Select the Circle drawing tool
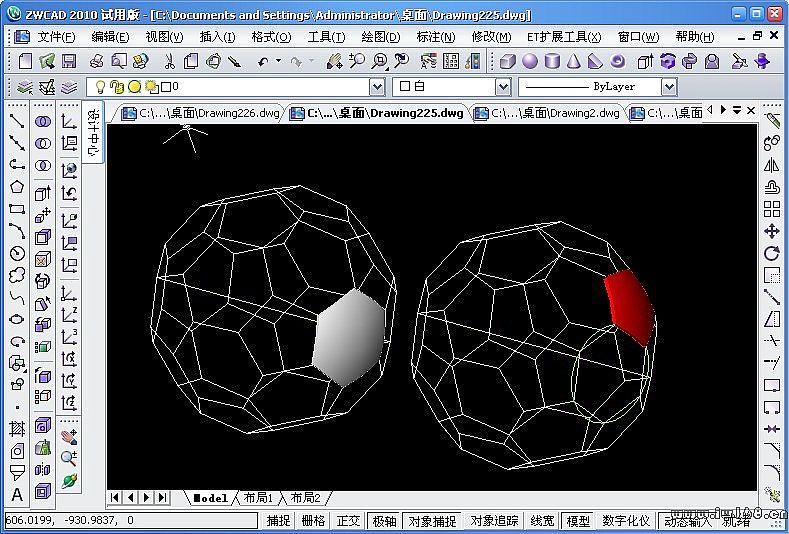 (x=17, y=253)
